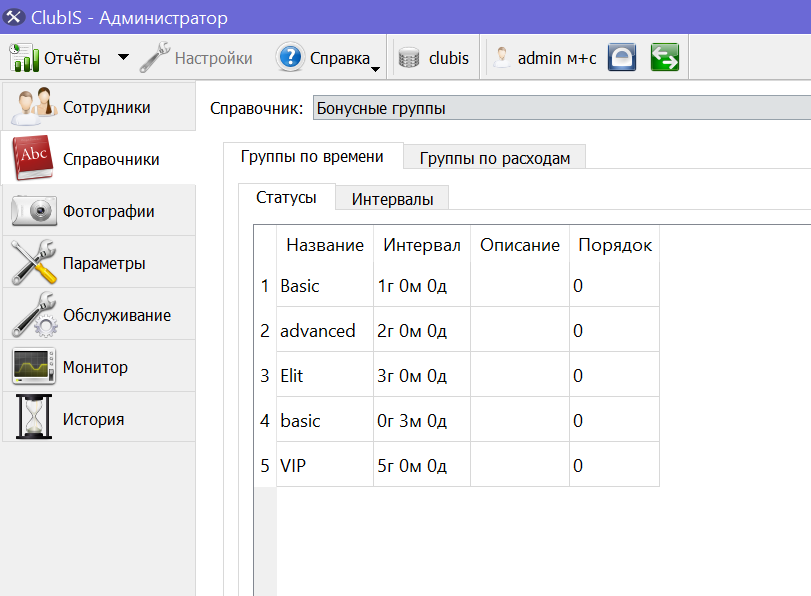This screenshot has height=596, width=811.
Task: Open the Отчёты reports chart icon
Action: (24, 57)
